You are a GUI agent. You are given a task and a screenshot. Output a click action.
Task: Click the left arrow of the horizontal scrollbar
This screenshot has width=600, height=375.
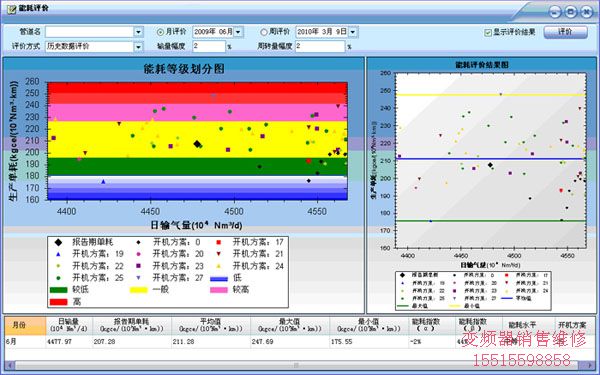[x=10, y=365]
